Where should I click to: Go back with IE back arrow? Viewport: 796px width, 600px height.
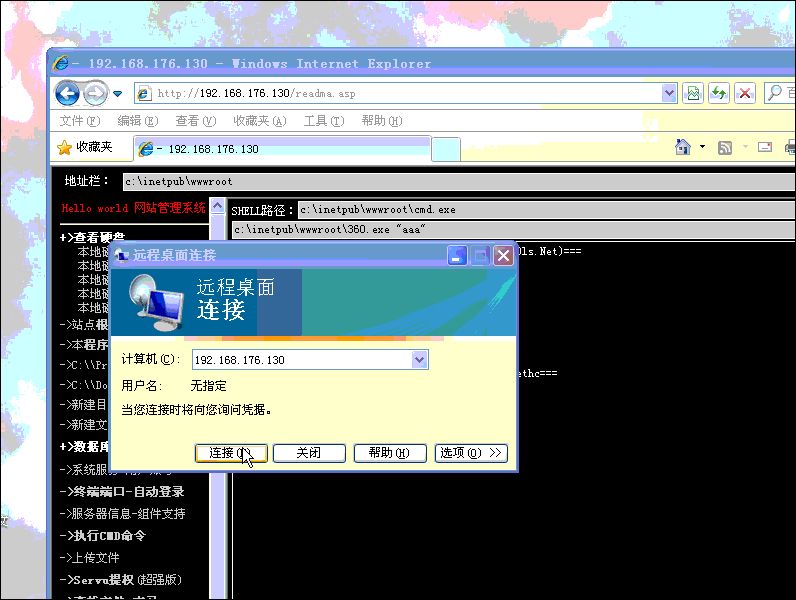point(68,94)
